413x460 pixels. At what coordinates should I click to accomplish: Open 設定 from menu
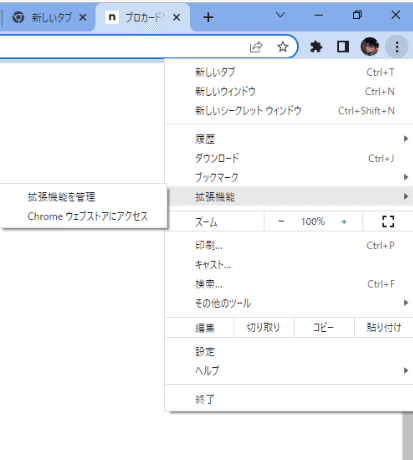tap(289, 352)
